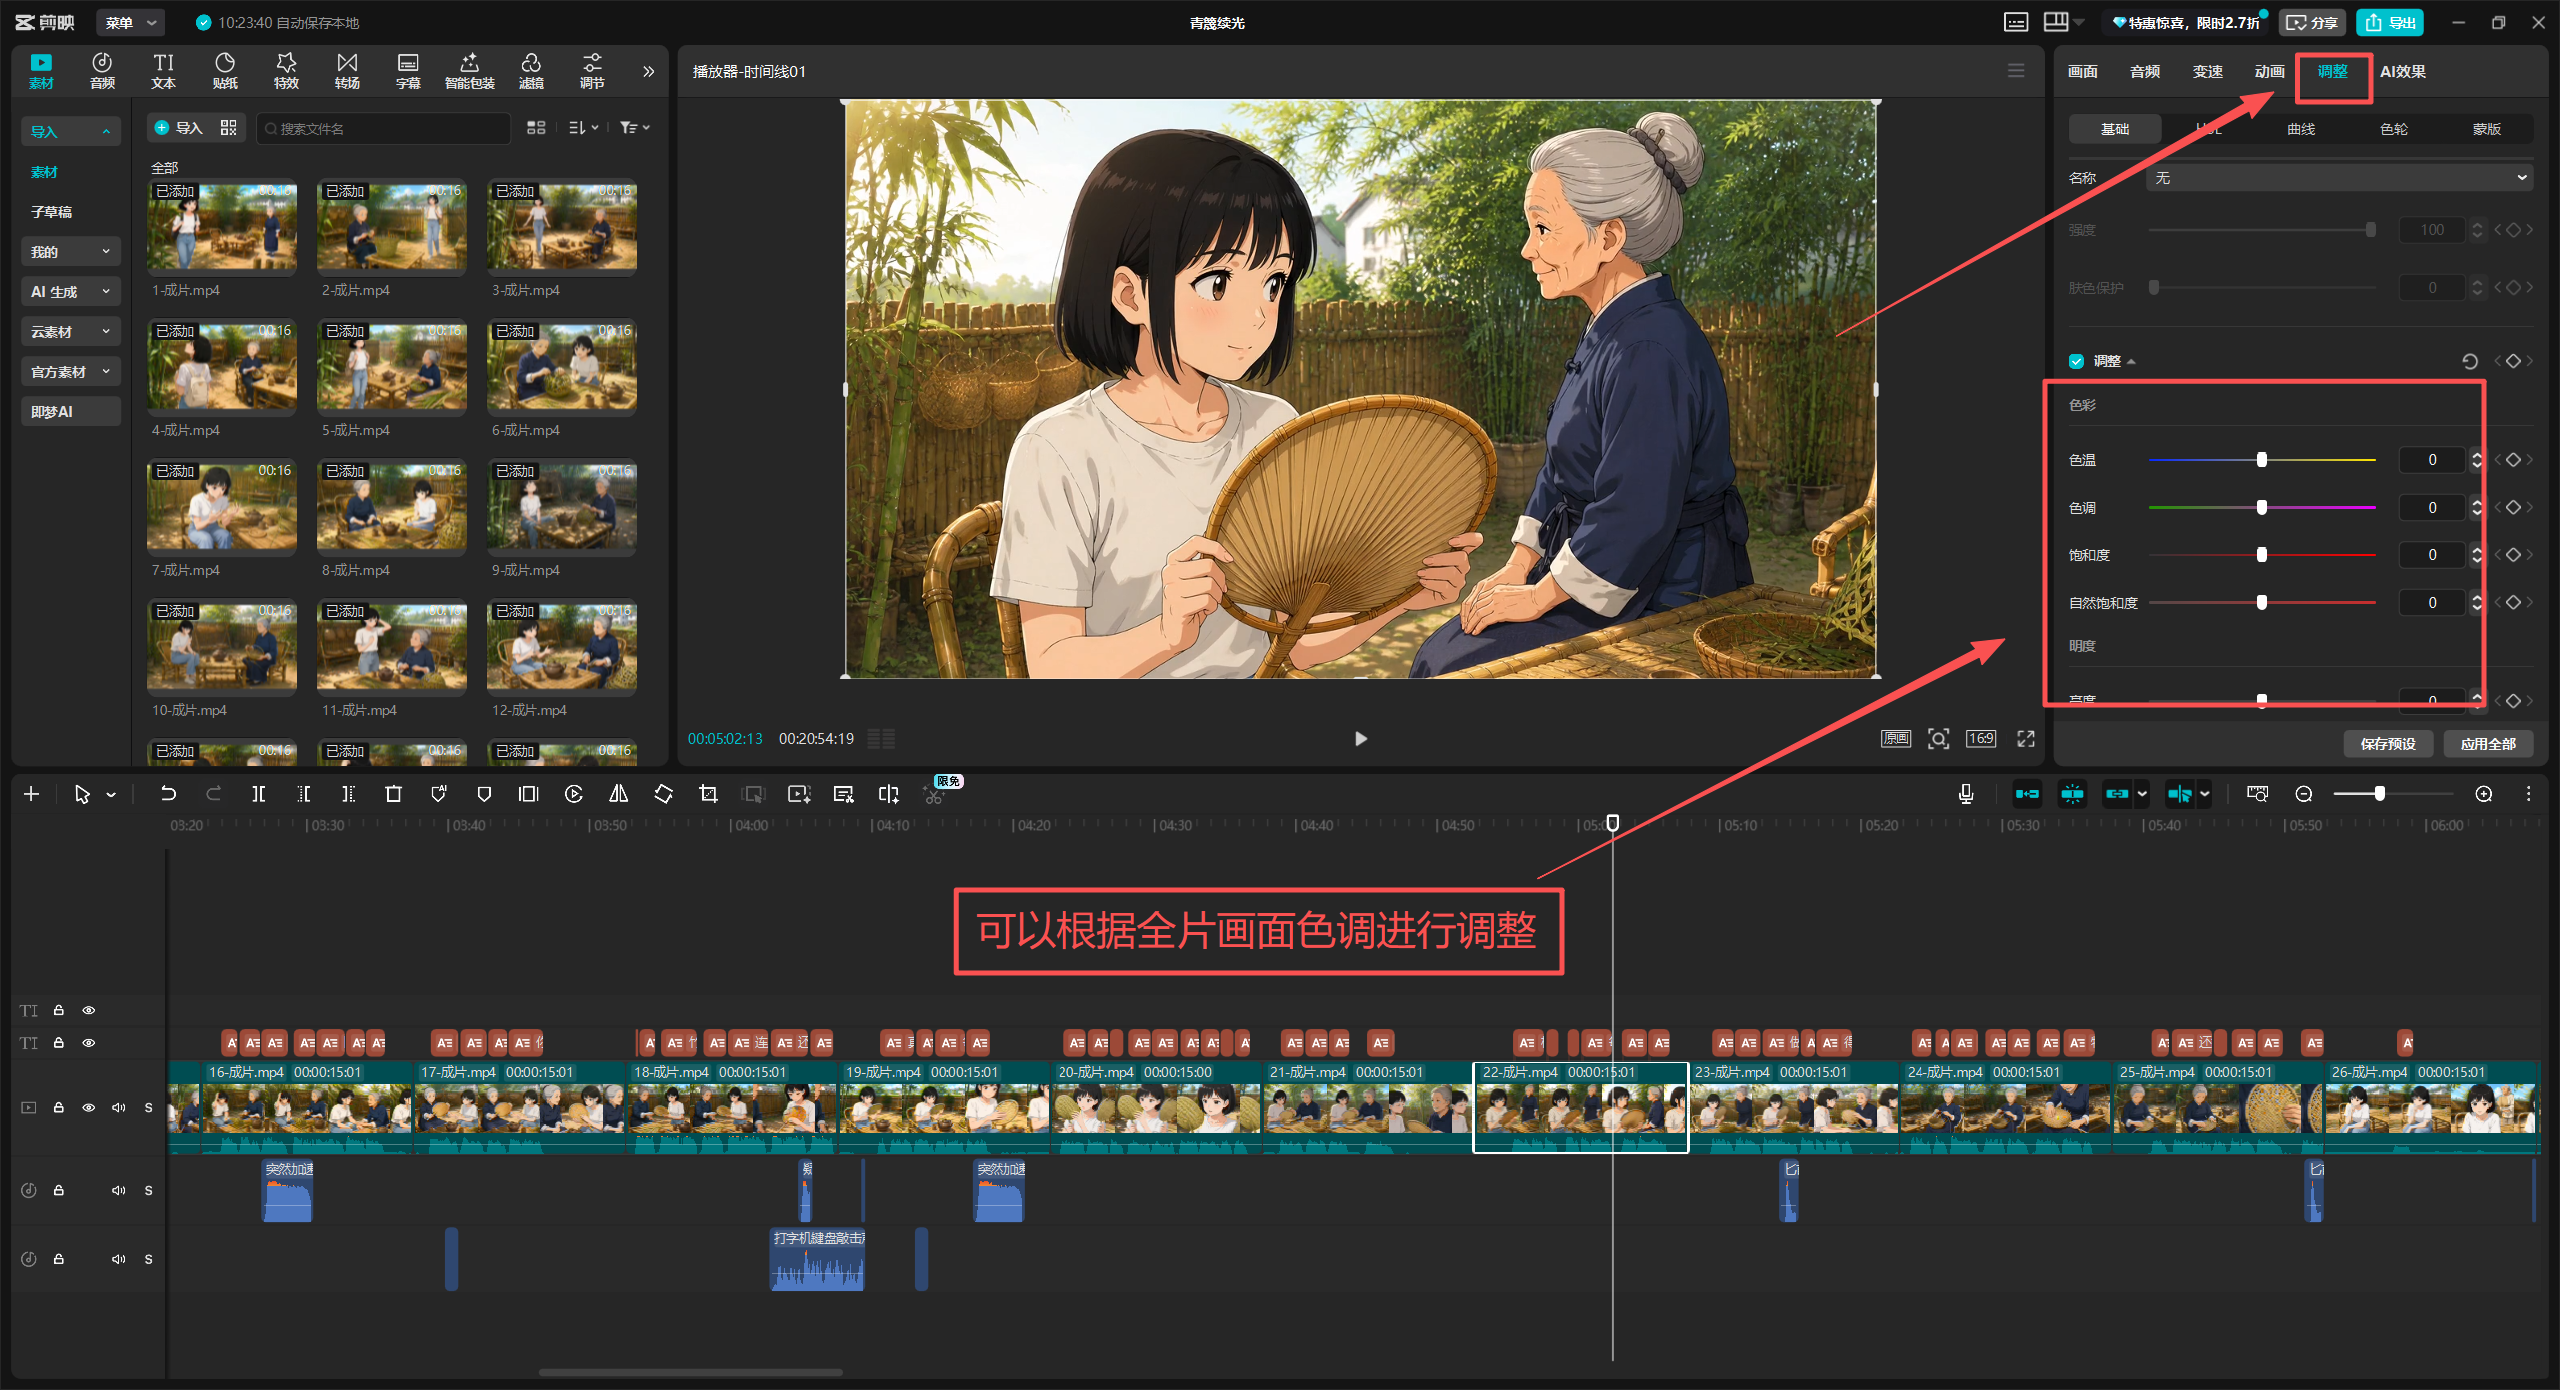2560x1390 pixels.
Task: Select the 曲线 curves sub-tab
Action: [x=2301, y=129]
